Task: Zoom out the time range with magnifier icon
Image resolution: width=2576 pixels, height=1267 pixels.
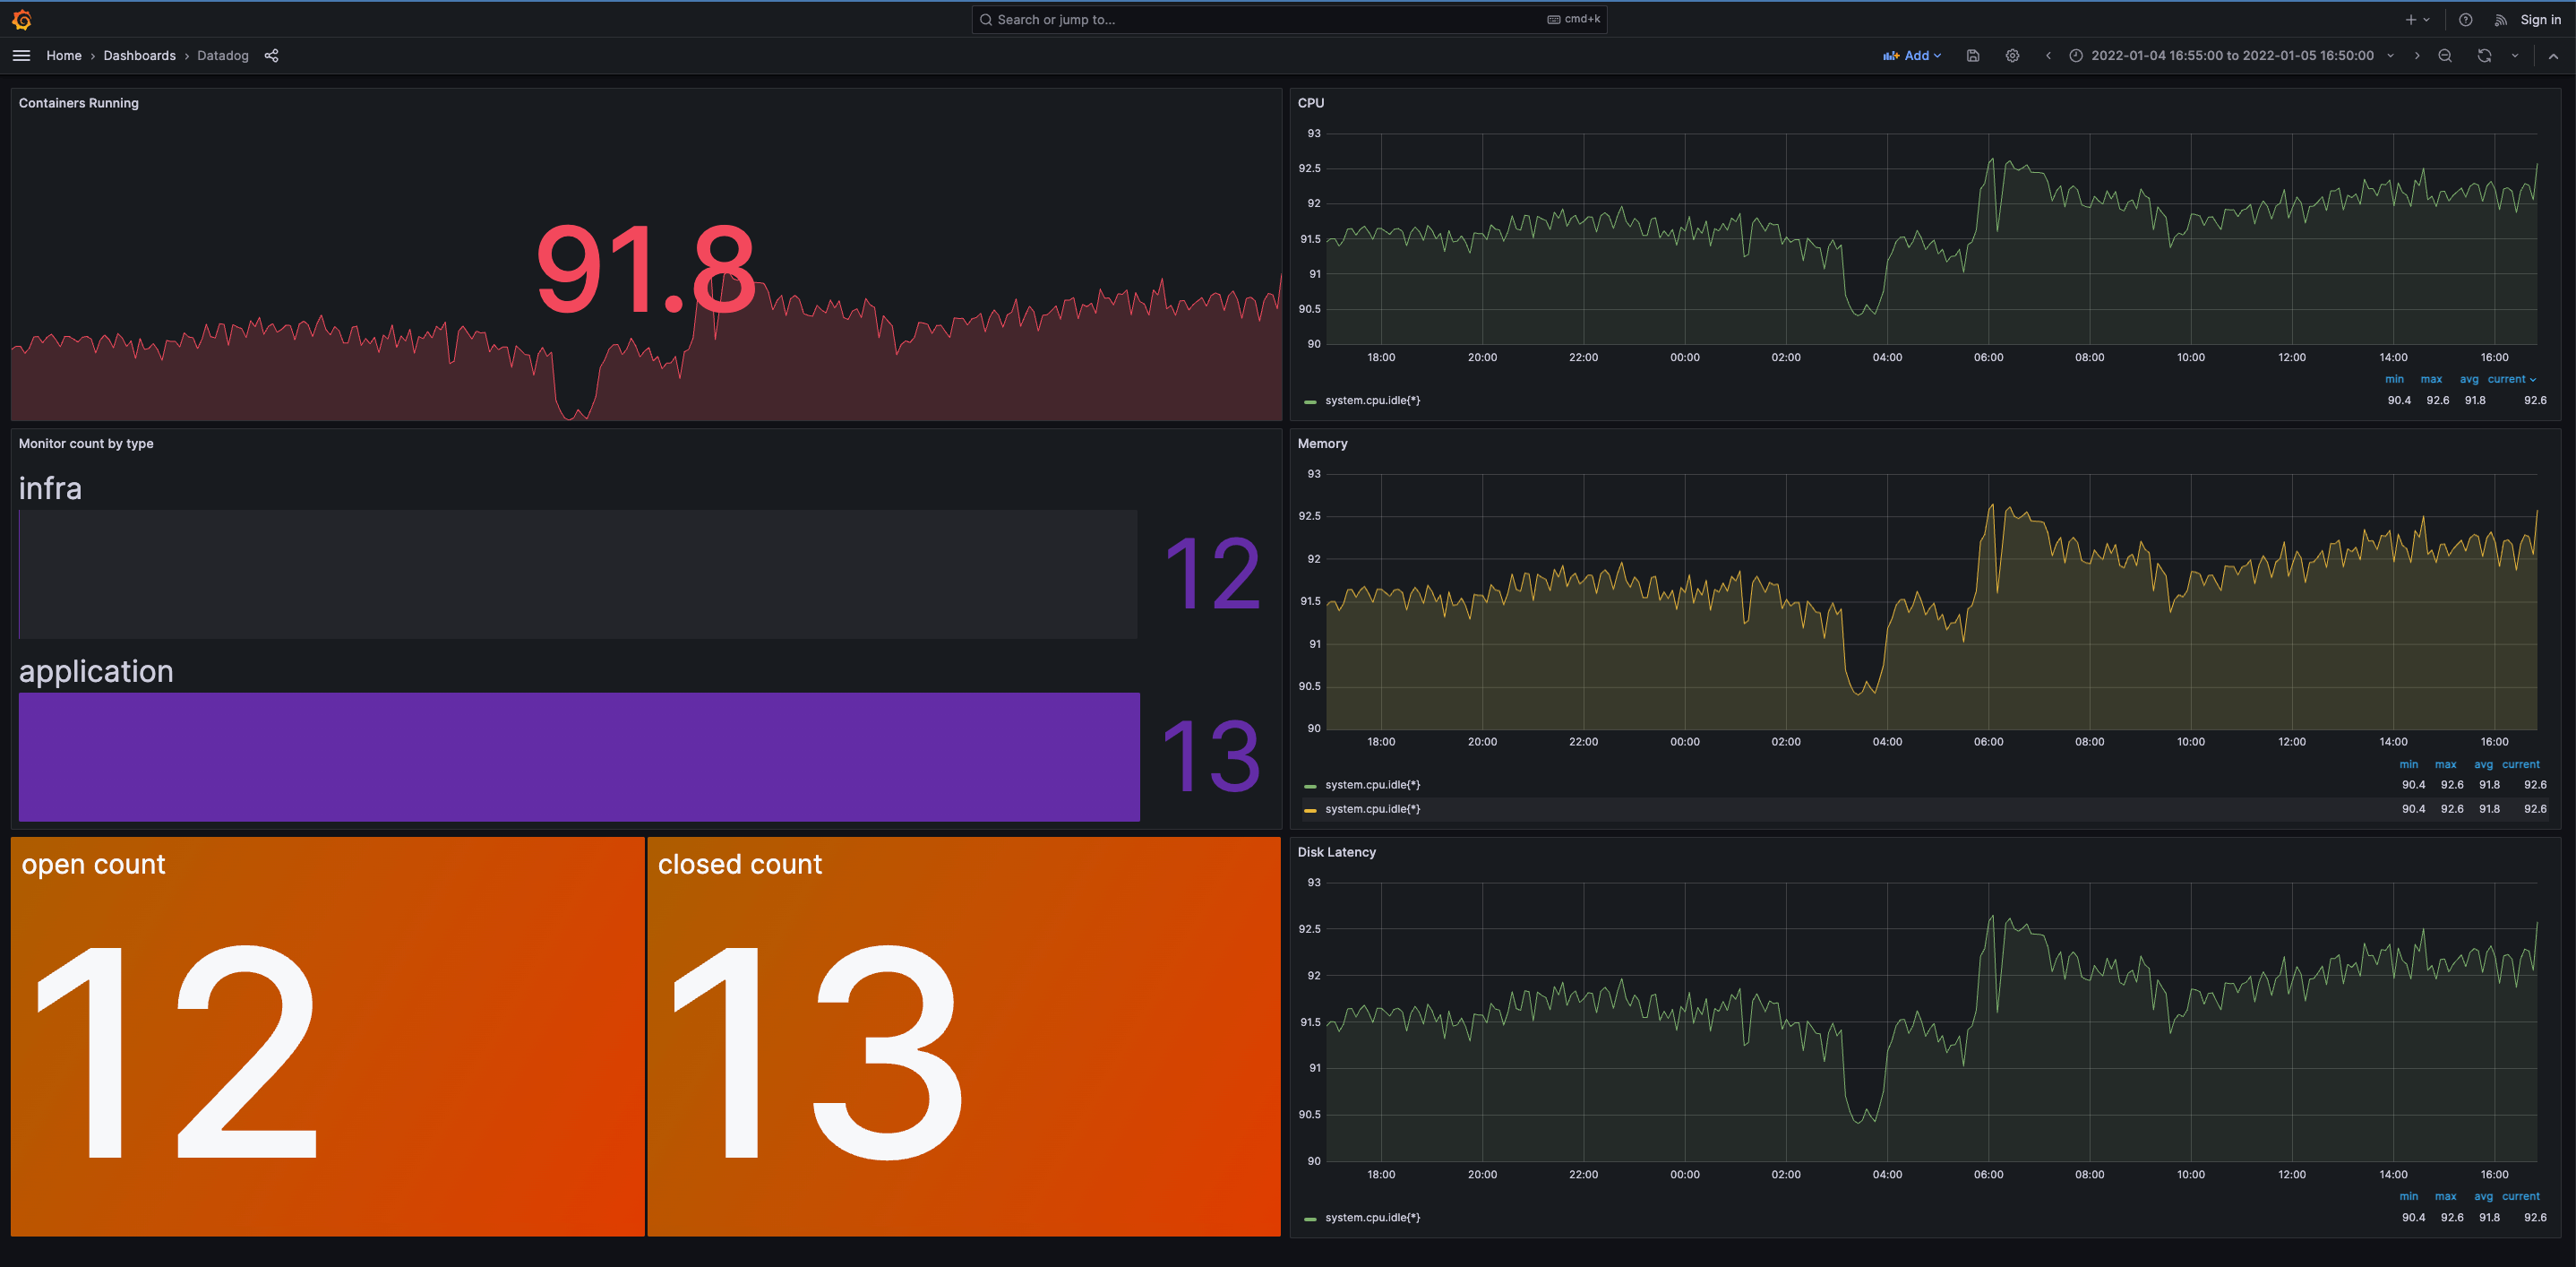Action: [x=2444, y=55]
